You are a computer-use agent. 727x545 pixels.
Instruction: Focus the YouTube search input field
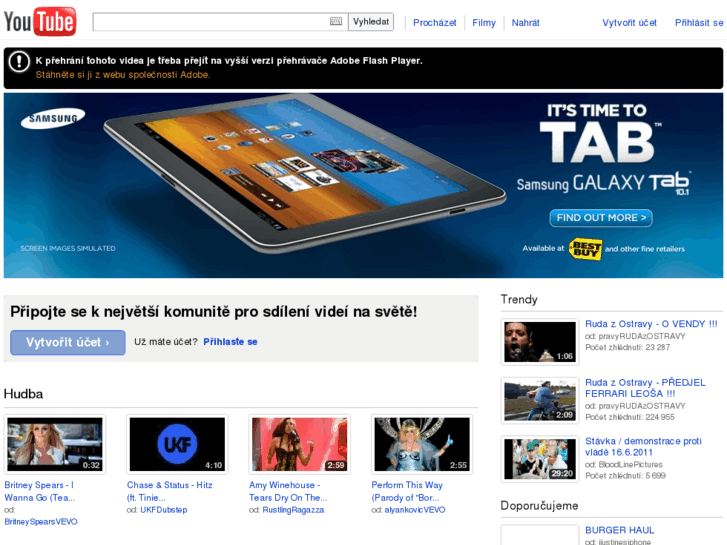pos(220,22)
